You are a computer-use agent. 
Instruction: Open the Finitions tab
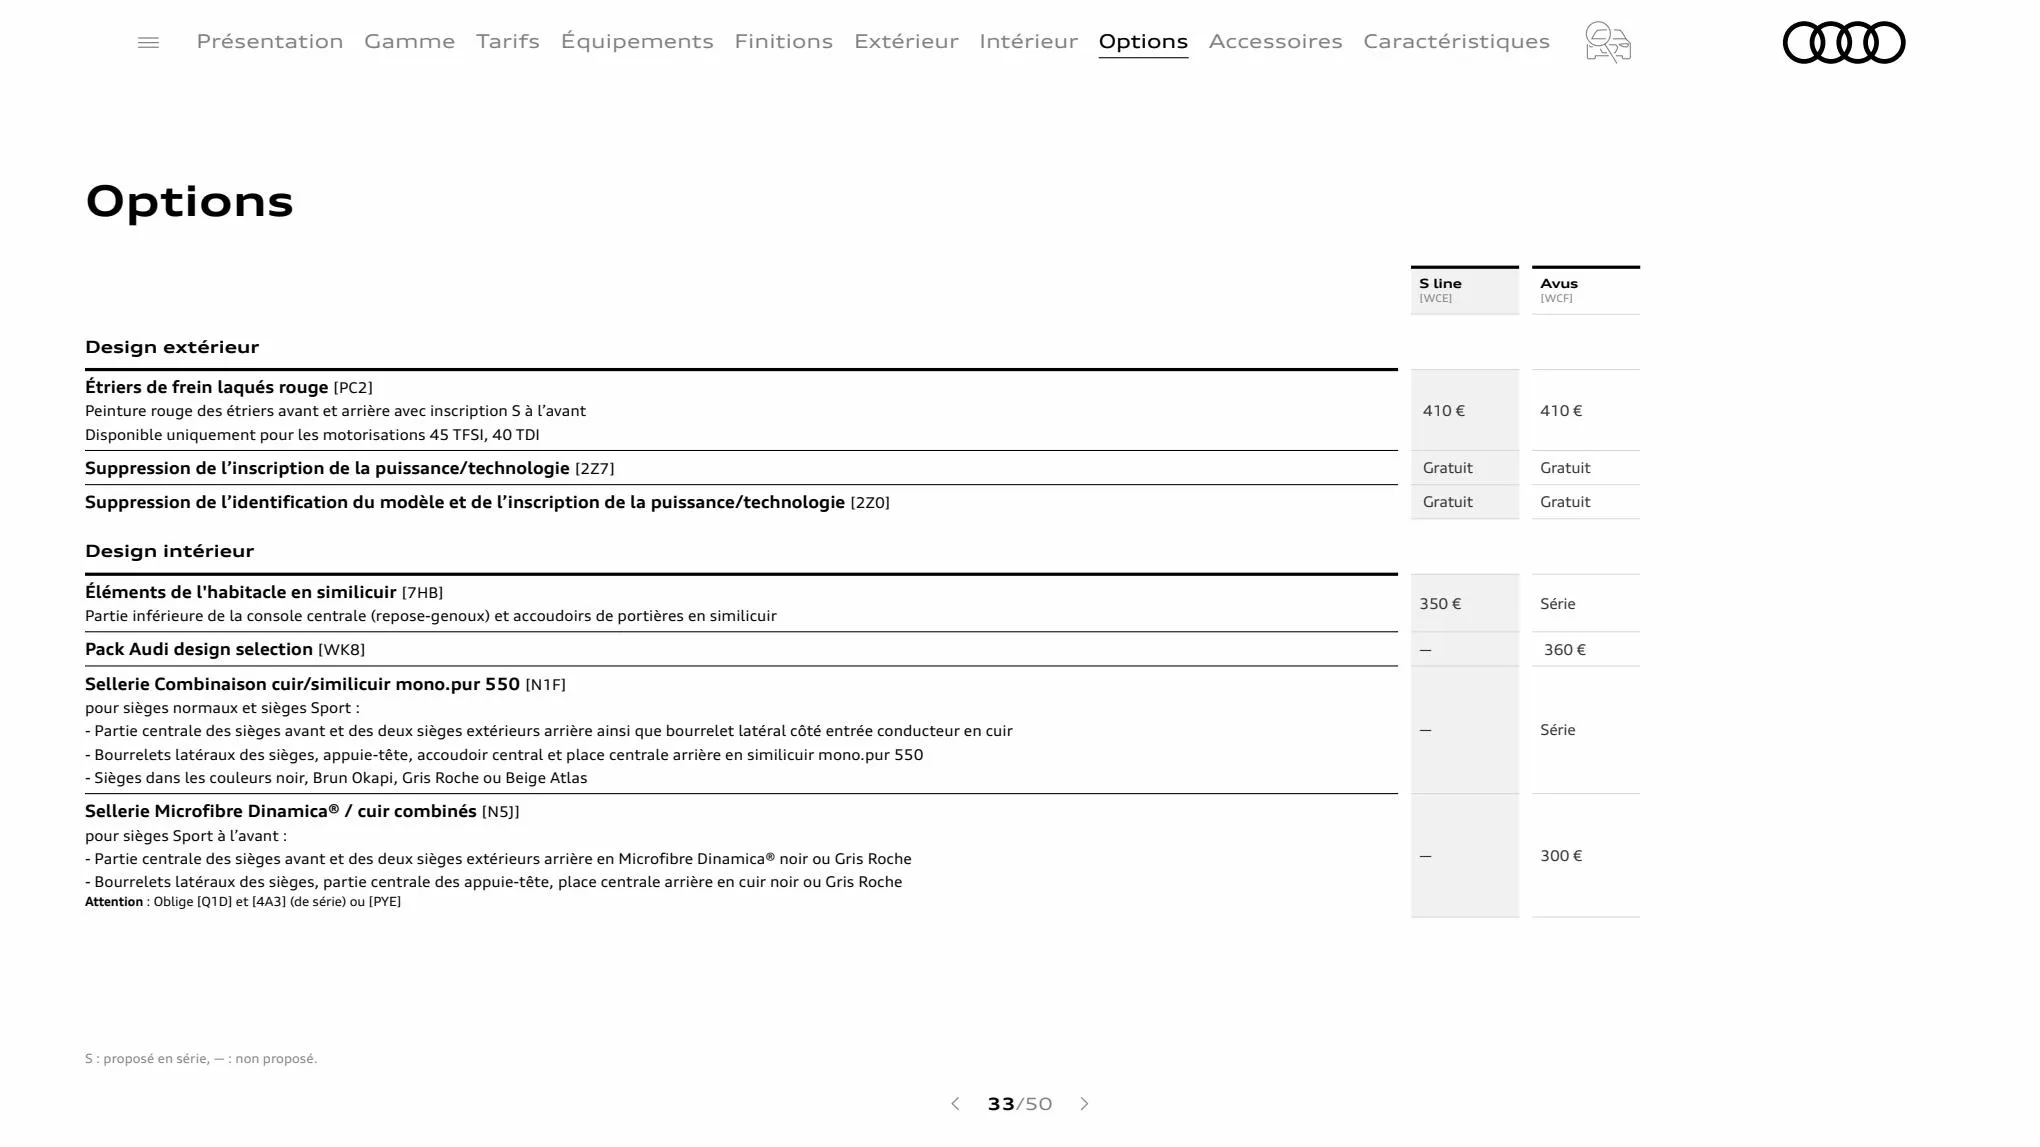(x=784, y=41)
